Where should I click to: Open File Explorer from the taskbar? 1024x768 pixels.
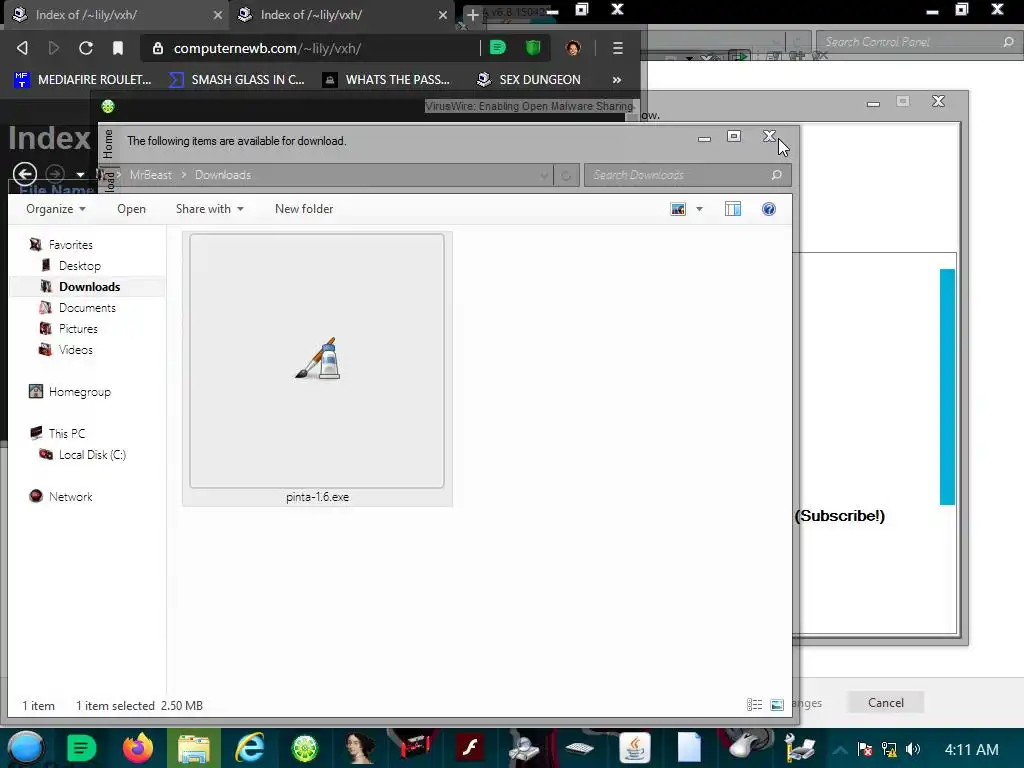pyautogui.click(x=193, y=748)
